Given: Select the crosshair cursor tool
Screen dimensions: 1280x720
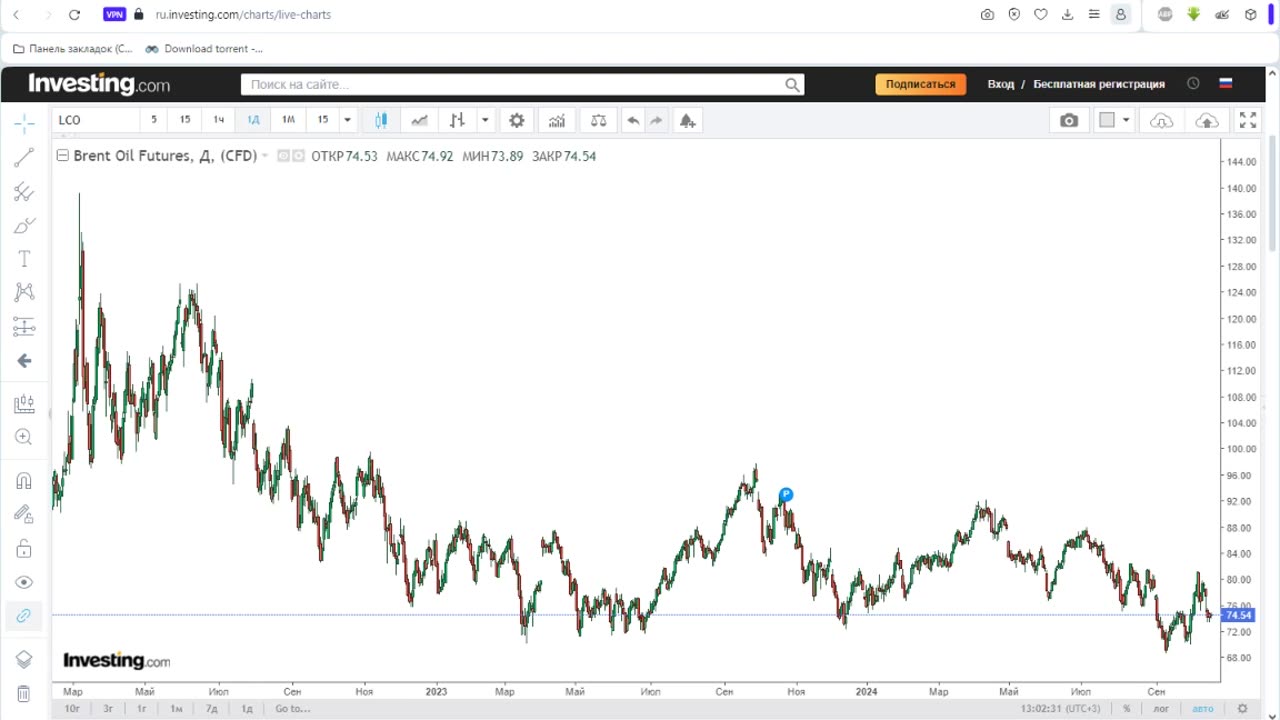Looking at the screenshot, I should pos(24,124).
